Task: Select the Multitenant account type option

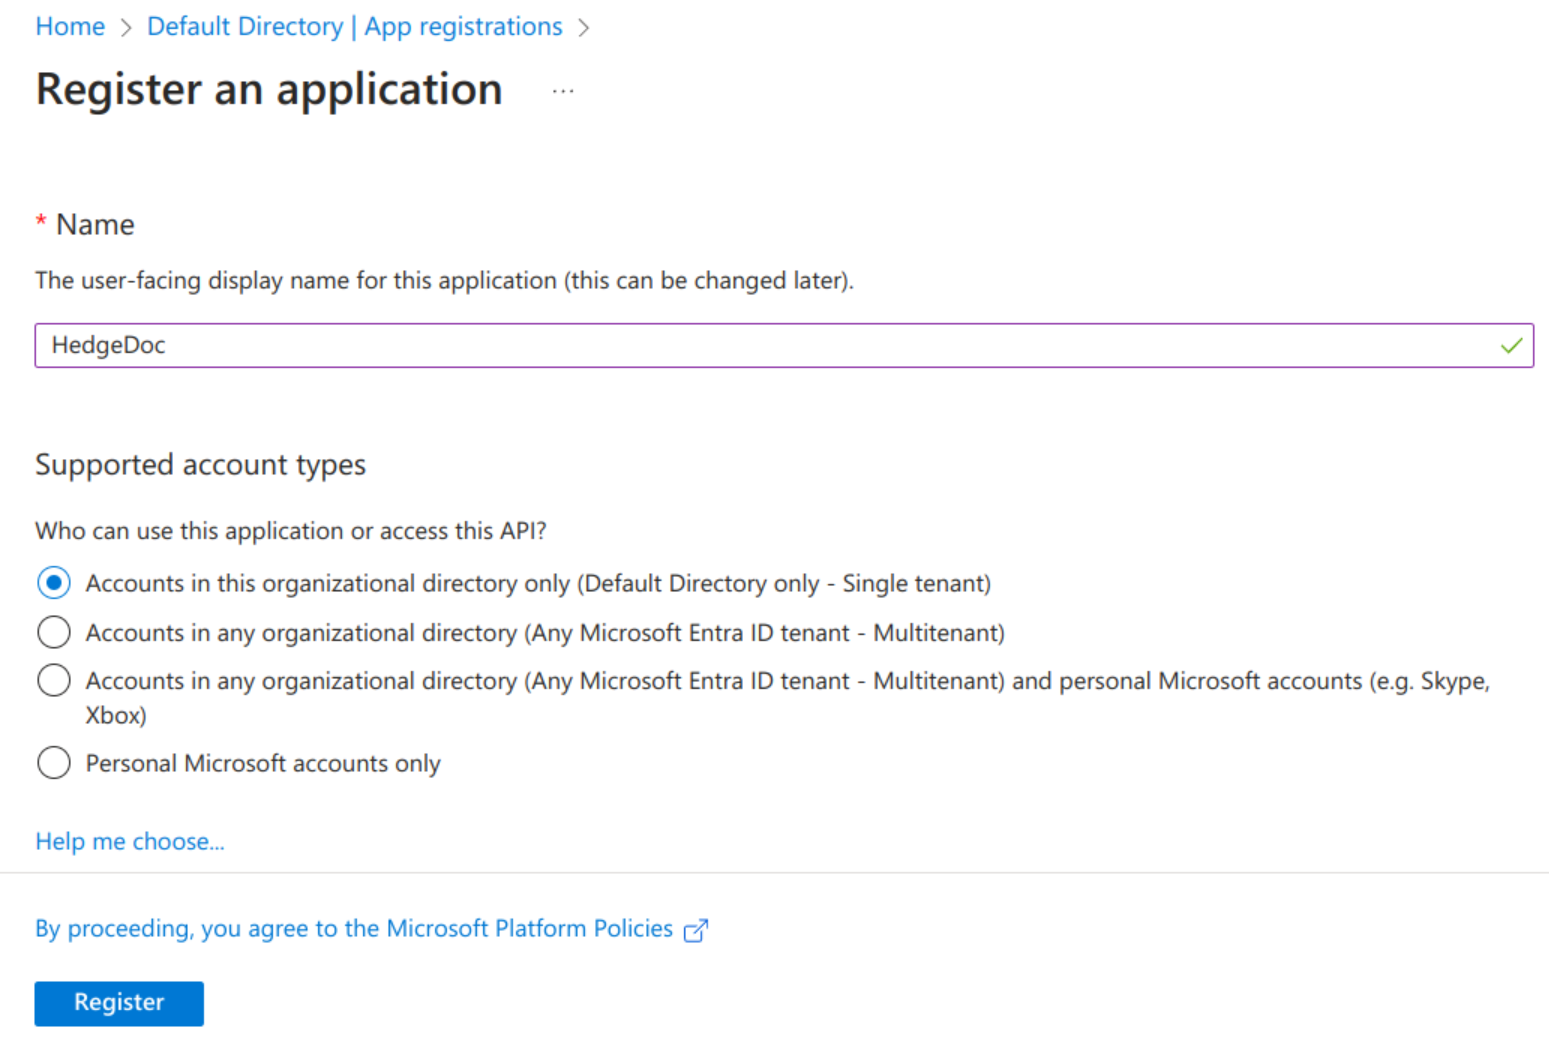Action: point(54,632)
